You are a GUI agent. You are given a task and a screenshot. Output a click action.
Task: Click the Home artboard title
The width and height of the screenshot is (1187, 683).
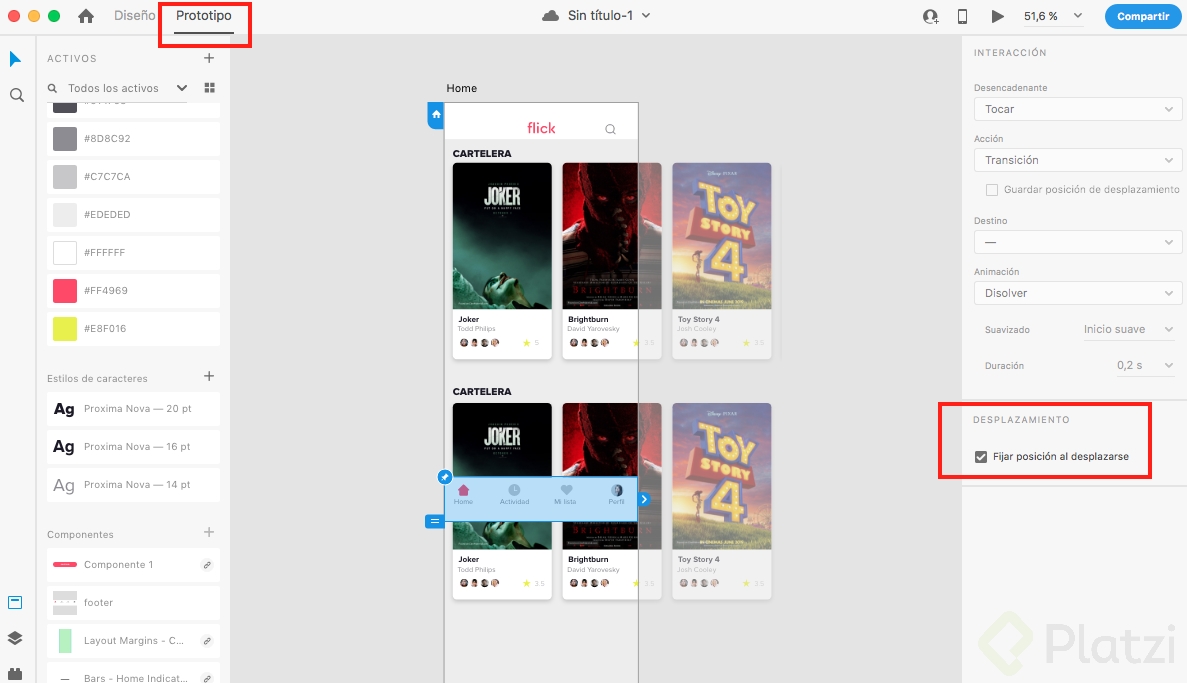tap(461, 89)
